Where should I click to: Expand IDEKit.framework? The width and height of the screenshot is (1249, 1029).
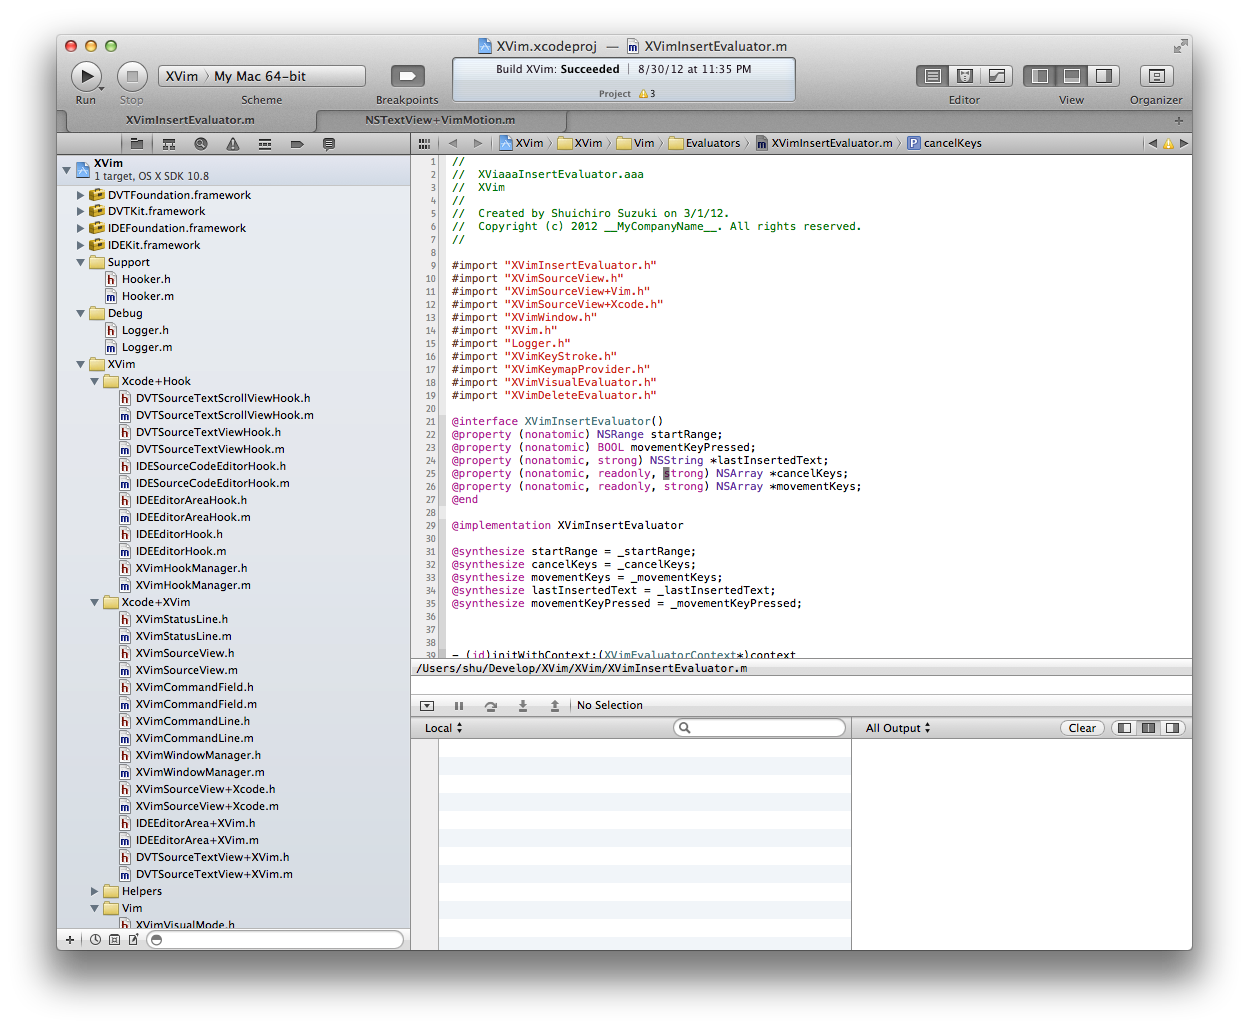81,245
